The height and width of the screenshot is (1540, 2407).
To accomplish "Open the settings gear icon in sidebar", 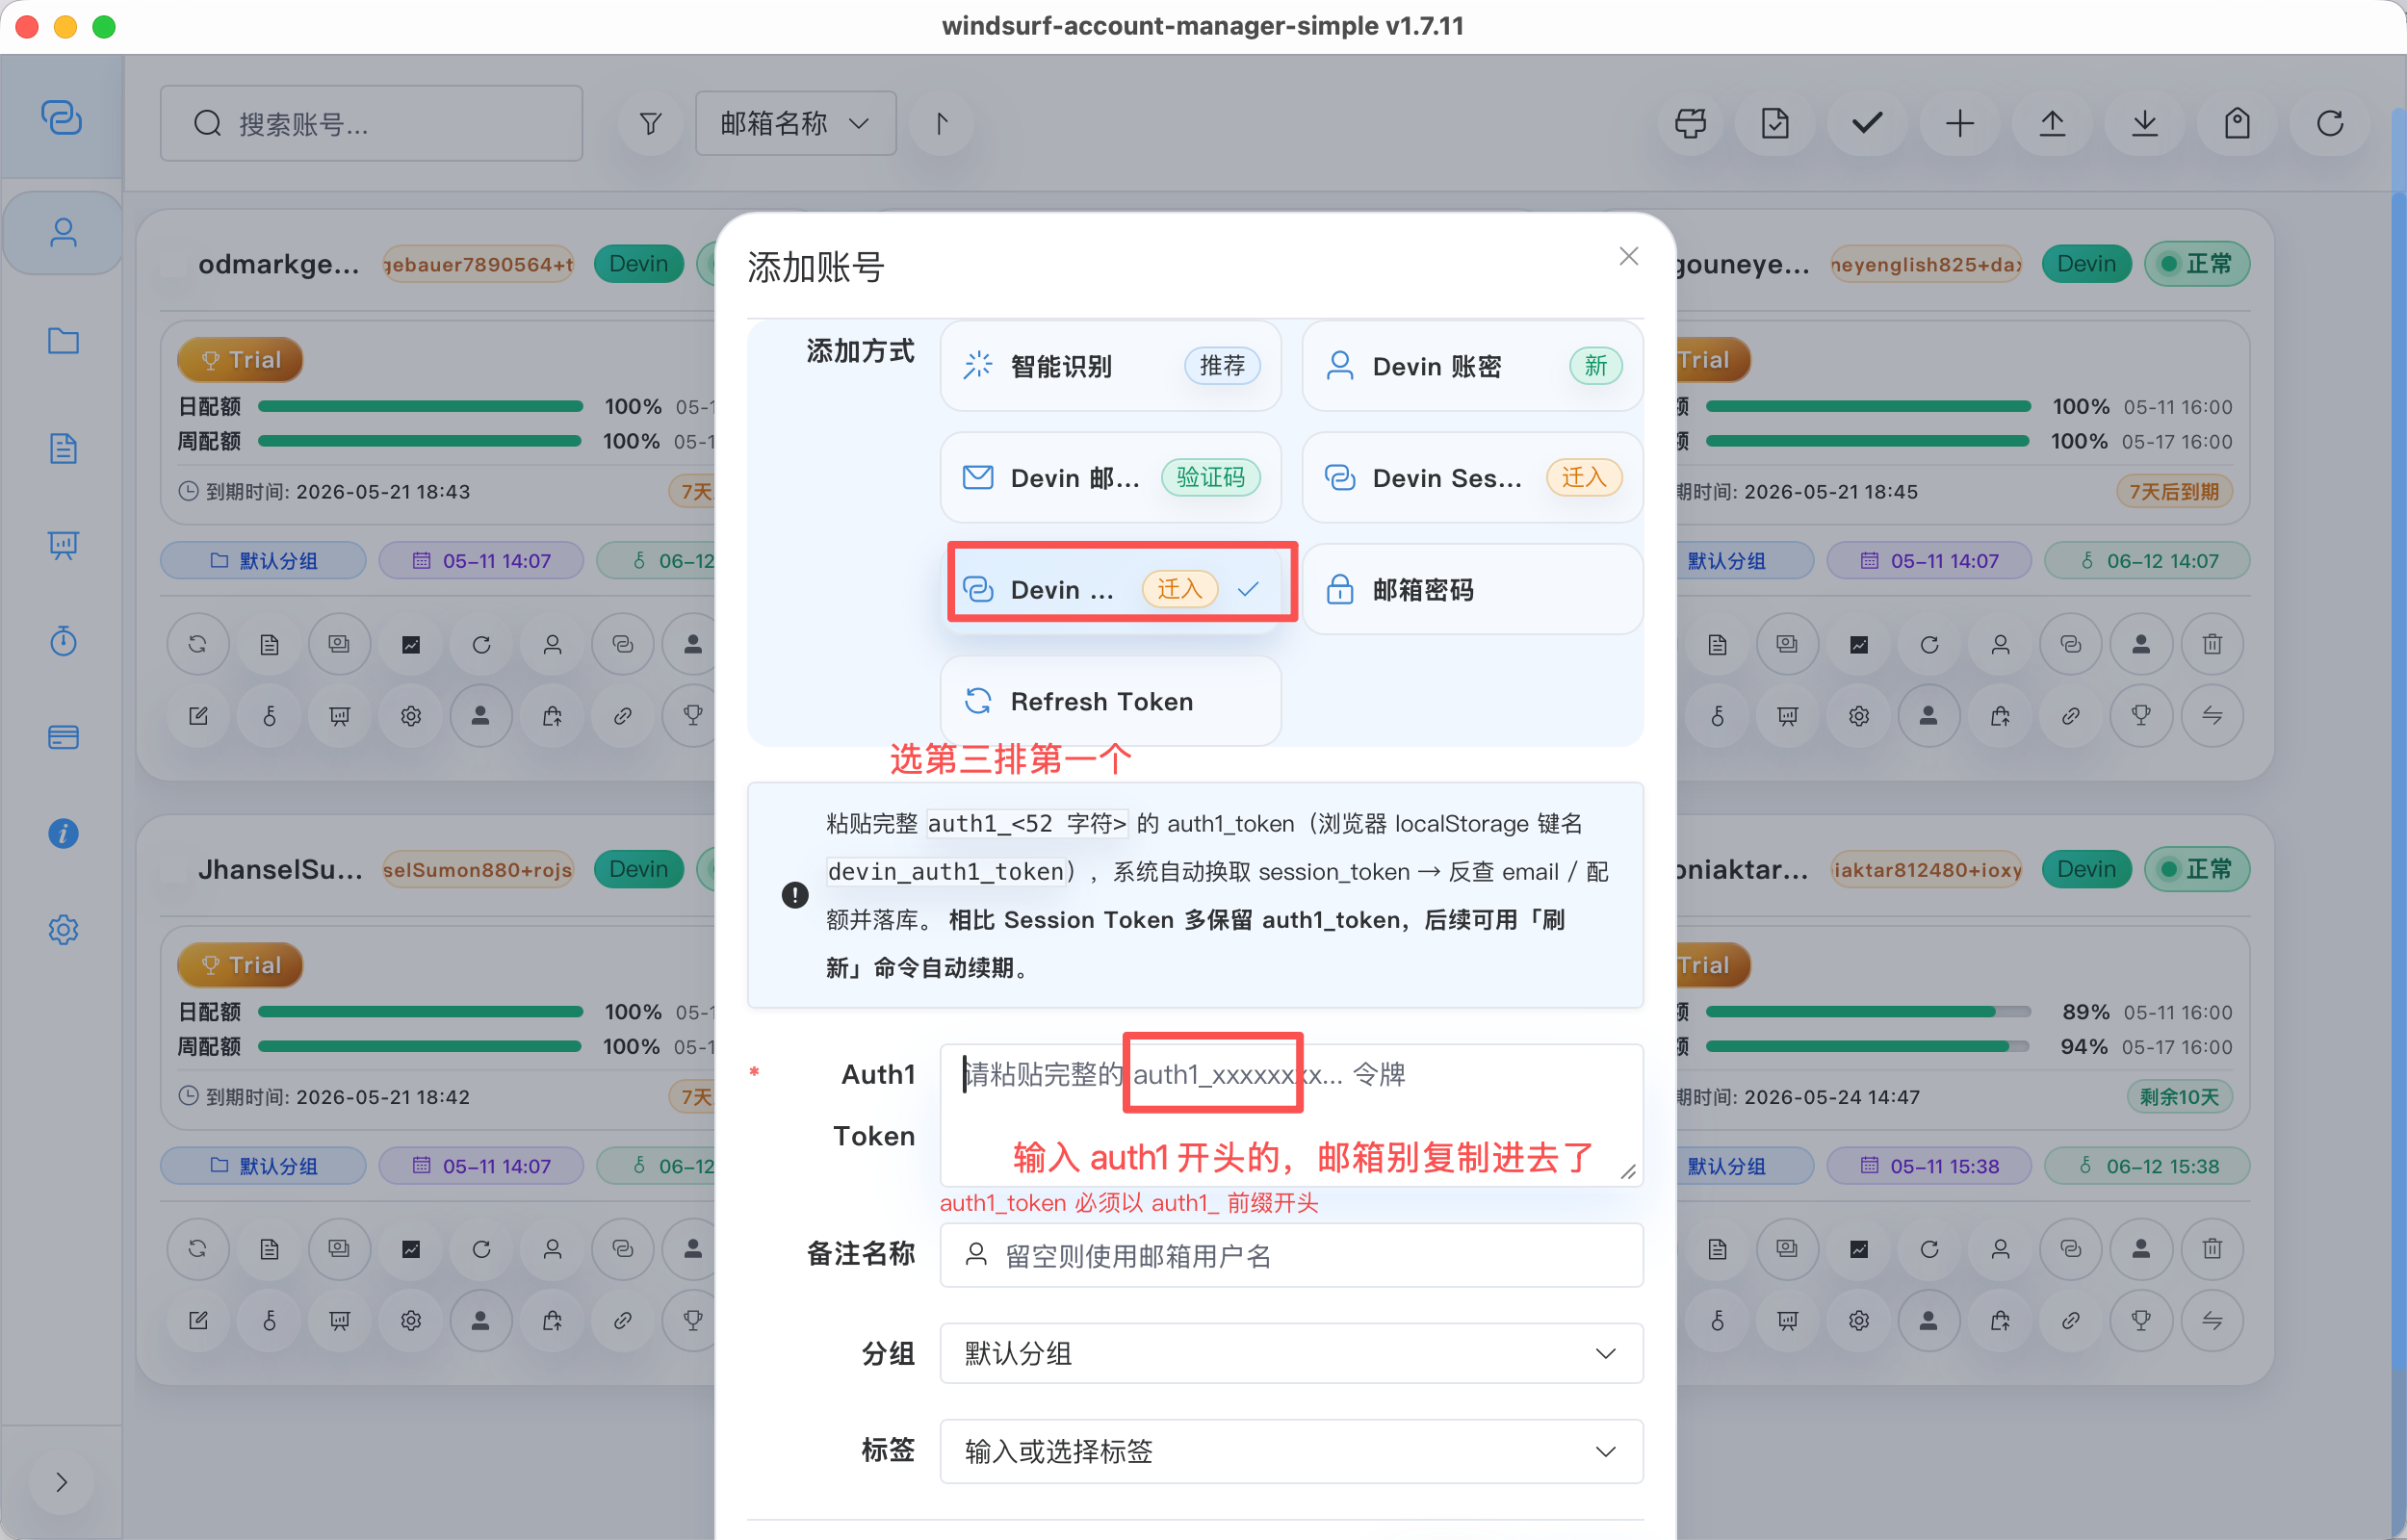I will (63, 930).
